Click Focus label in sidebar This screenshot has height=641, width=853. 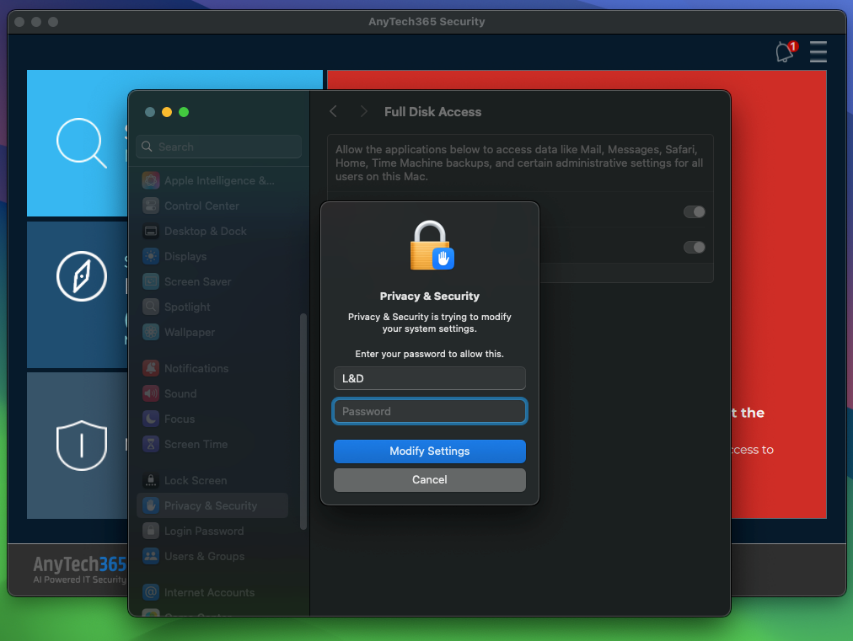click(180, 419)
